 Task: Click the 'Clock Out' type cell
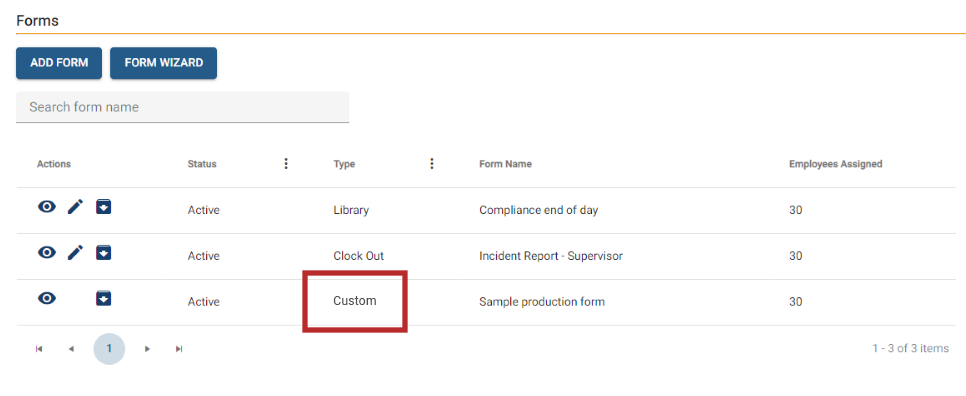click(359, 256)
